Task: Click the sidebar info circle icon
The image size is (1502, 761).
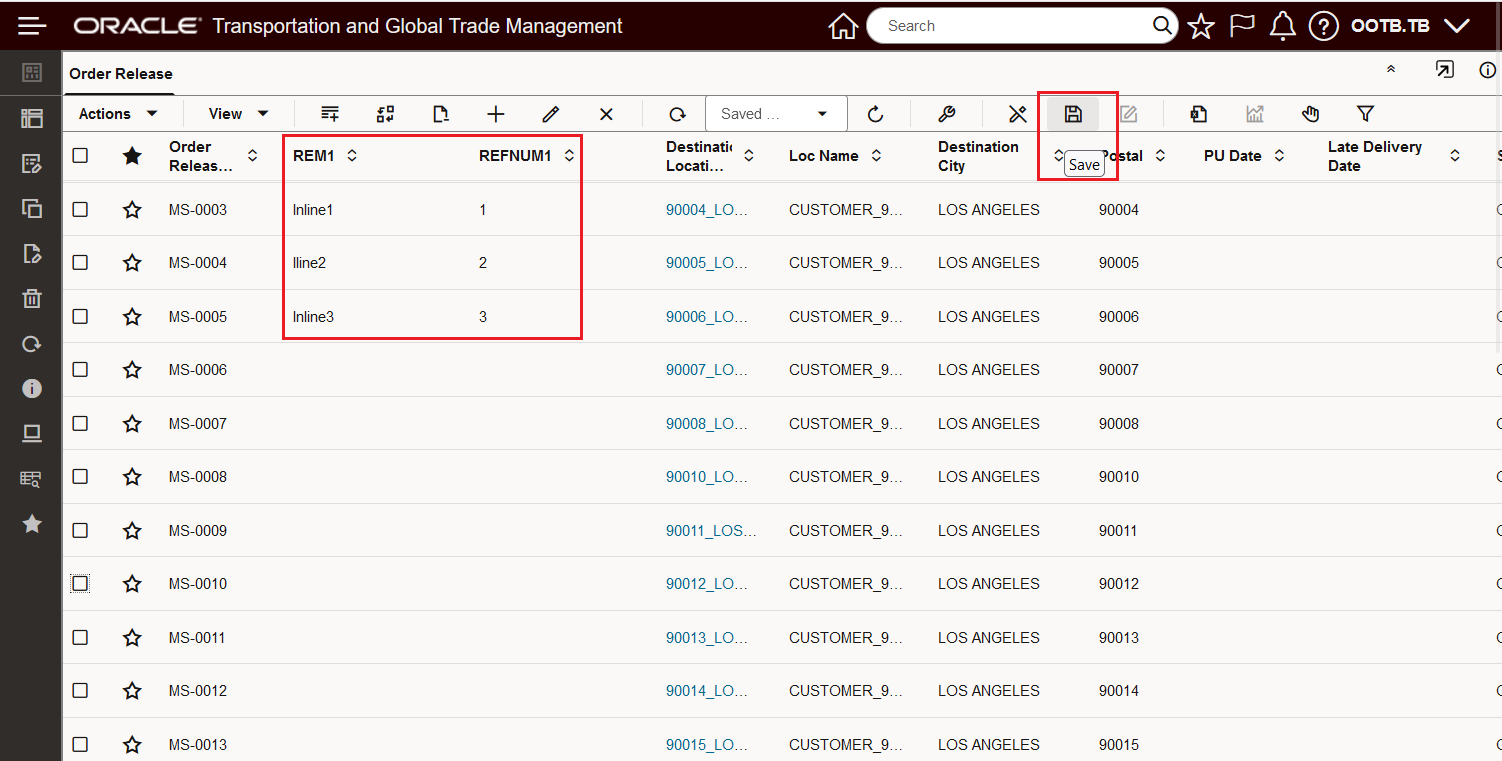Action: click(x=32, y=388)
